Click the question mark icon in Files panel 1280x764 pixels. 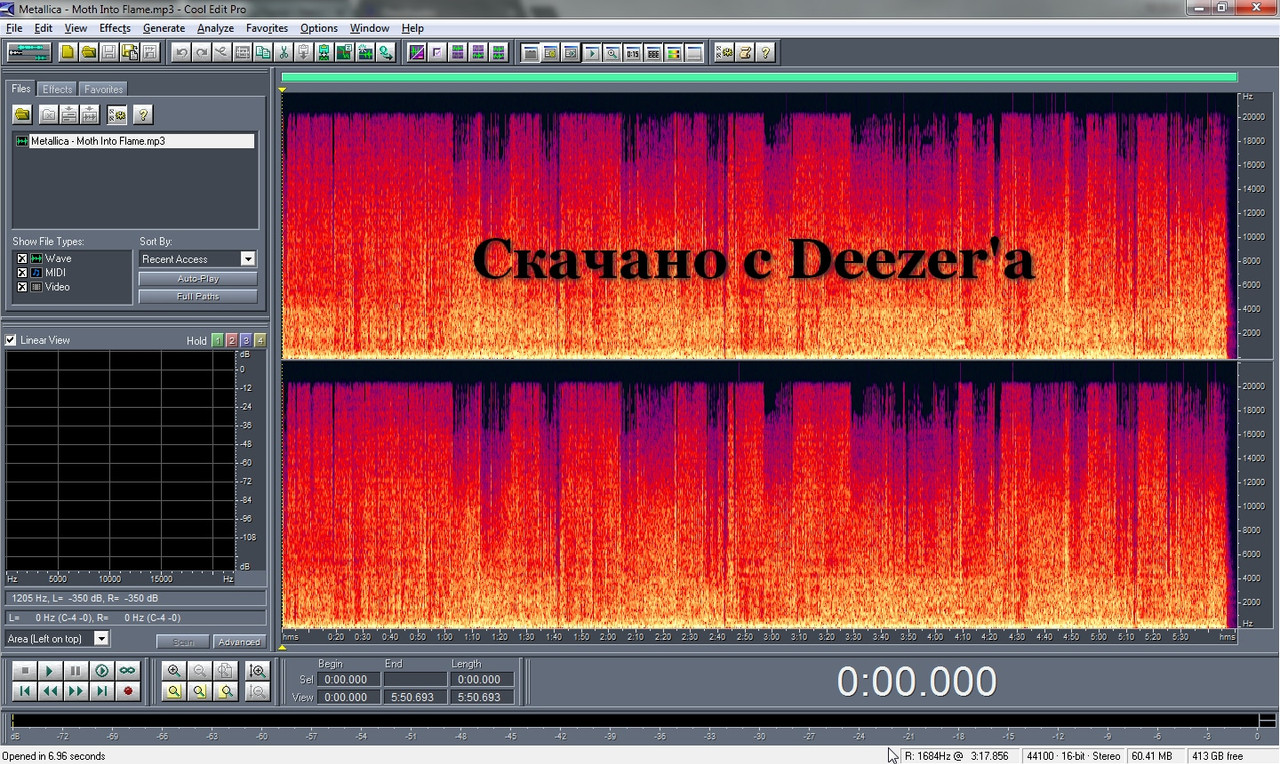click(x=143, y=115)
